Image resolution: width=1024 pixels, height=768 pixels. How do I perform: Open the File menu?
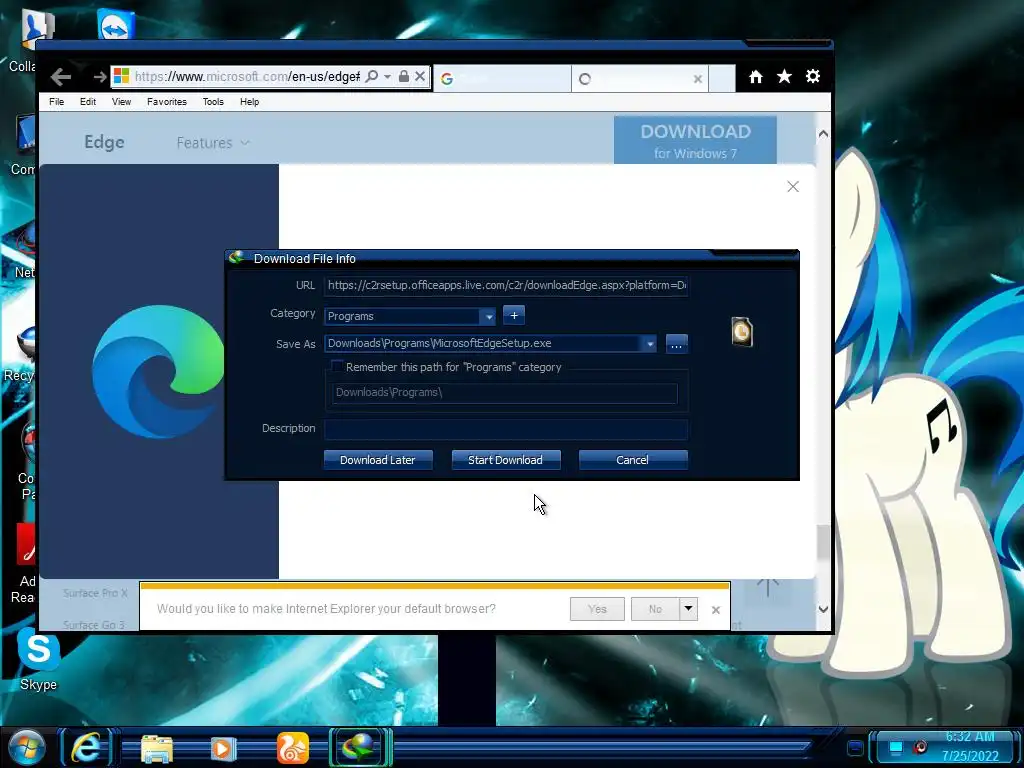(x=57, y=102)
